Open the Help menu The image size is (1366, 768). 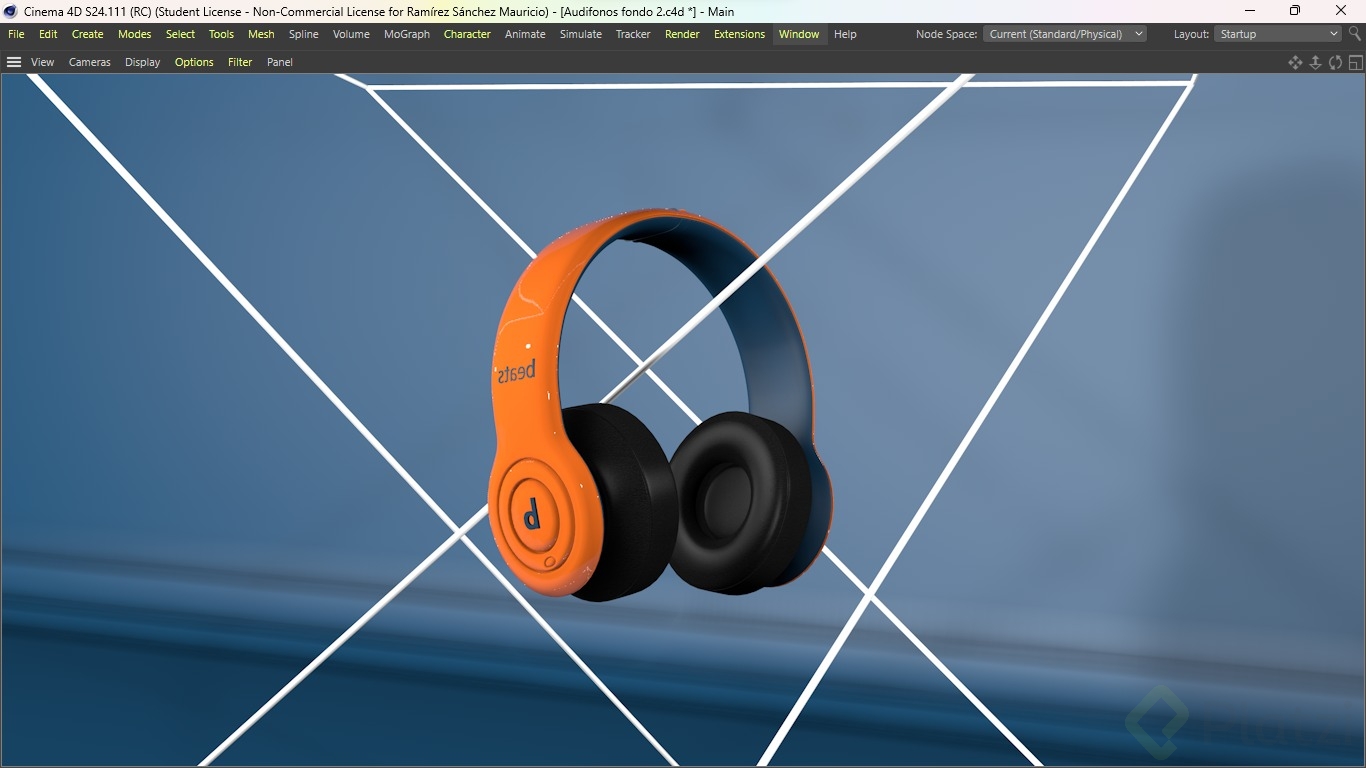[x=845, y=34]
